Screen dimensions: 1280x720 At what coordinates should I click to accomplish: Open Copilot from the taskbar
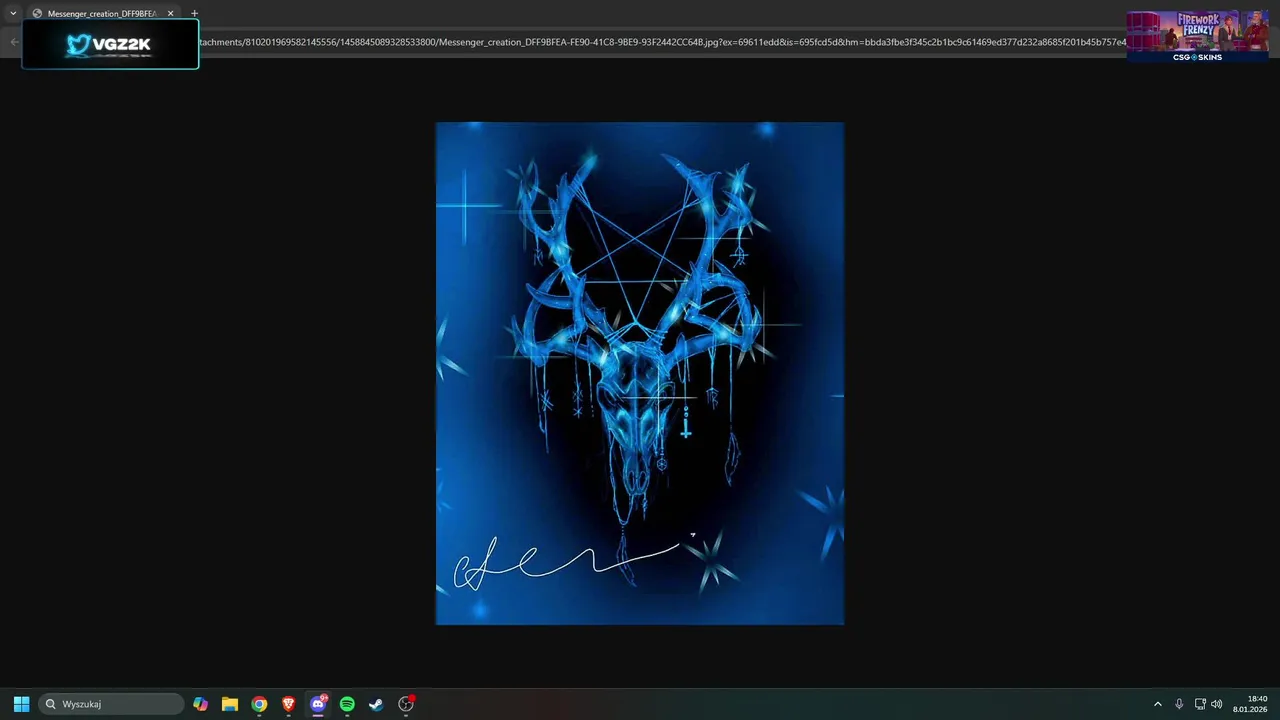(201, 704)
